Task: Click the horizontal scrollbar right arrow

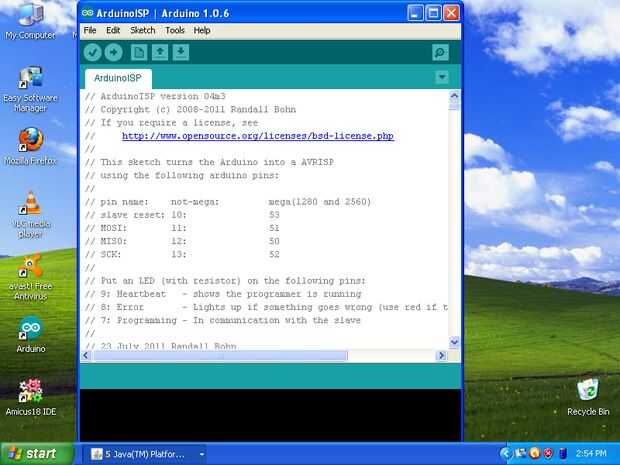Action: [442, 355]
